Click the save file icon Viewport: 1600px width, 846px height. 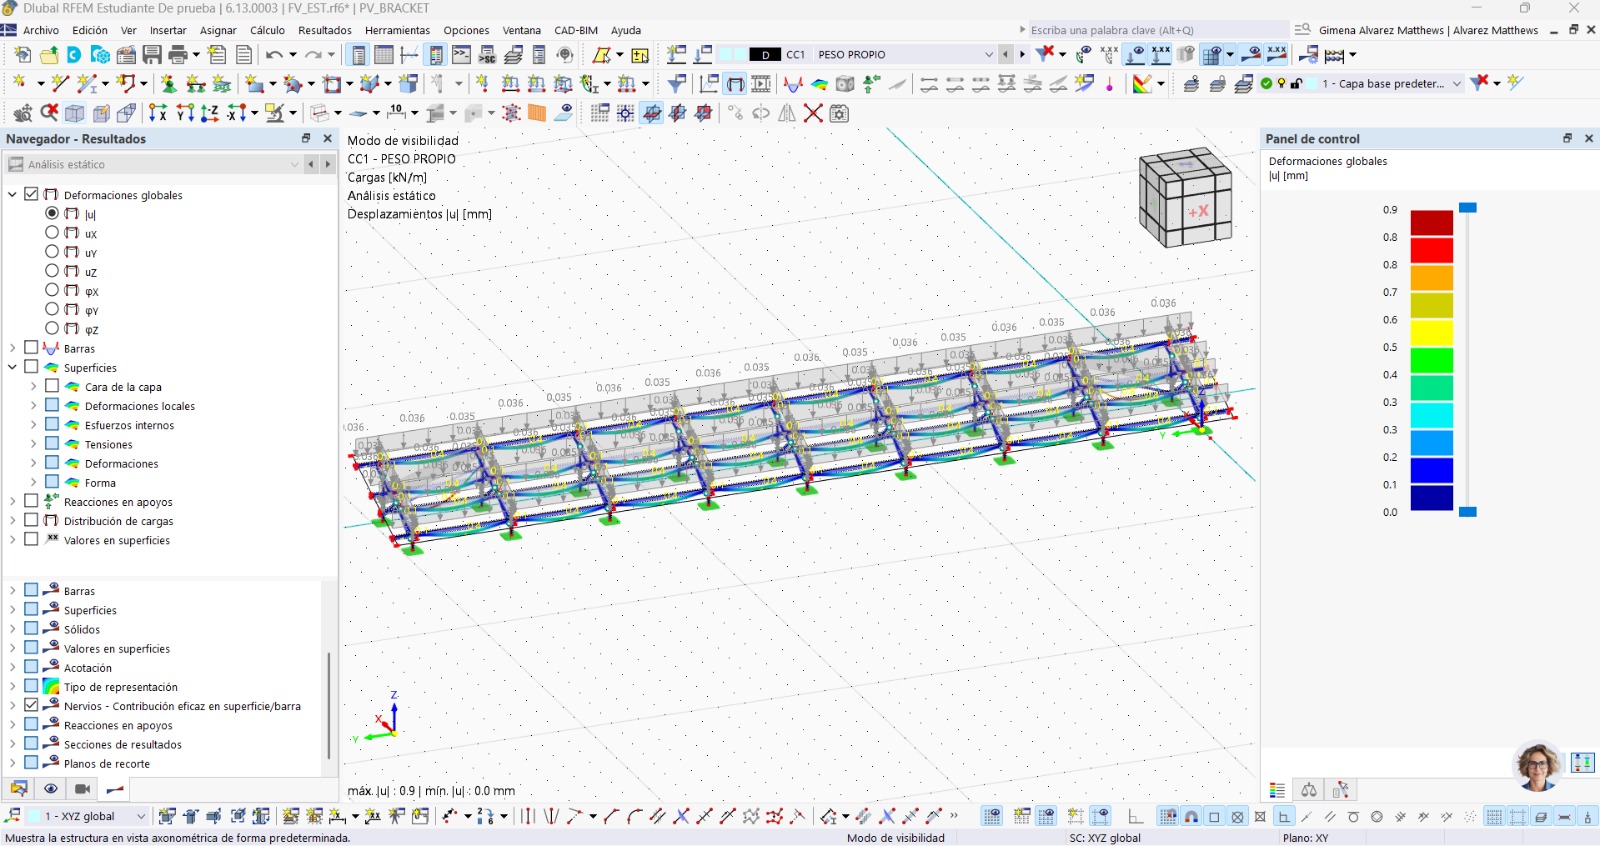pos(152,55)
